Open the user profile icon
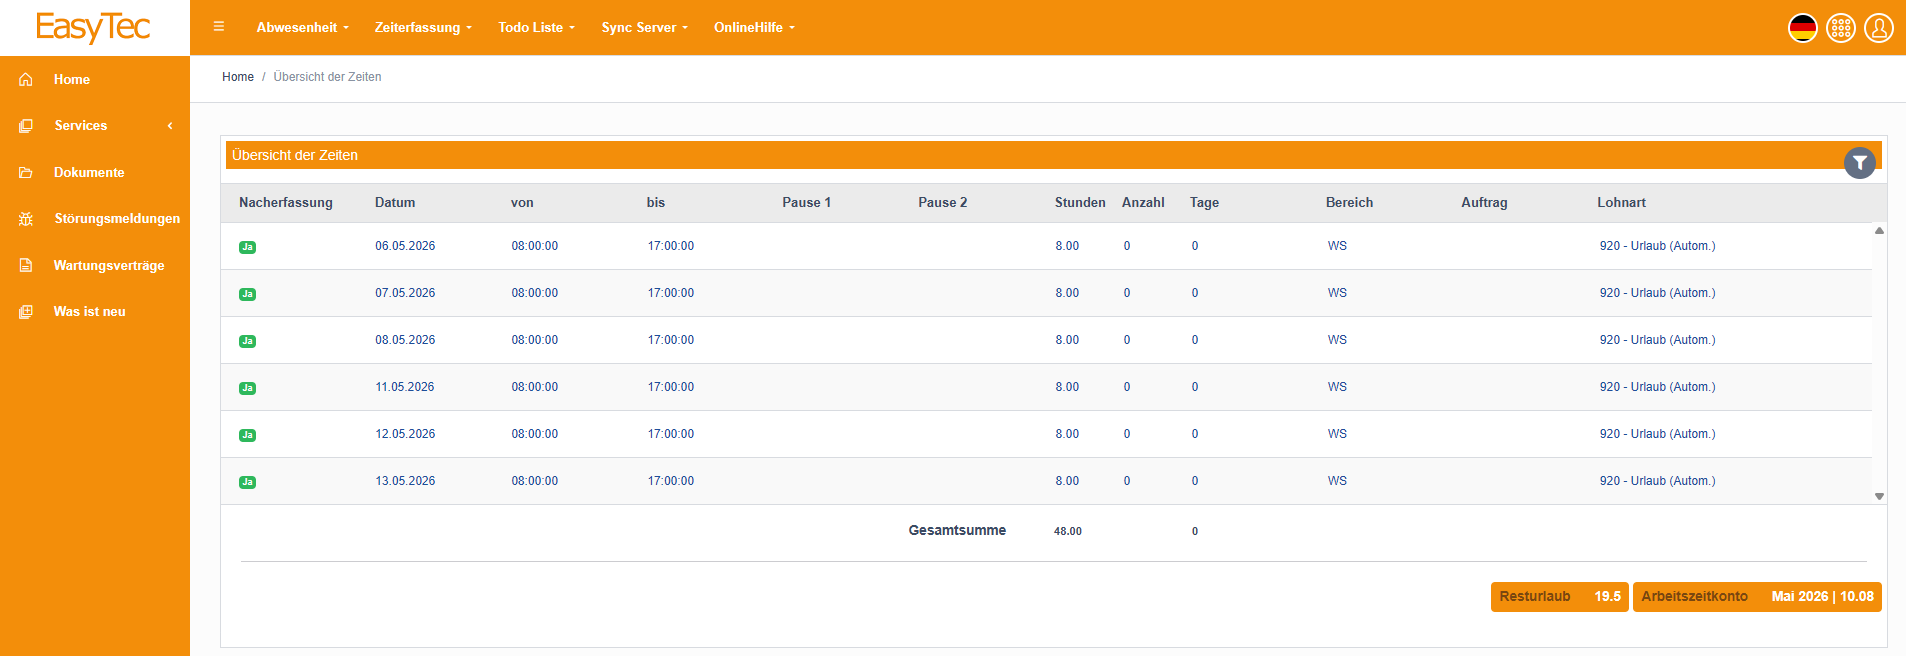This screenshot has height=656, width=1906. click(1878, 28)
